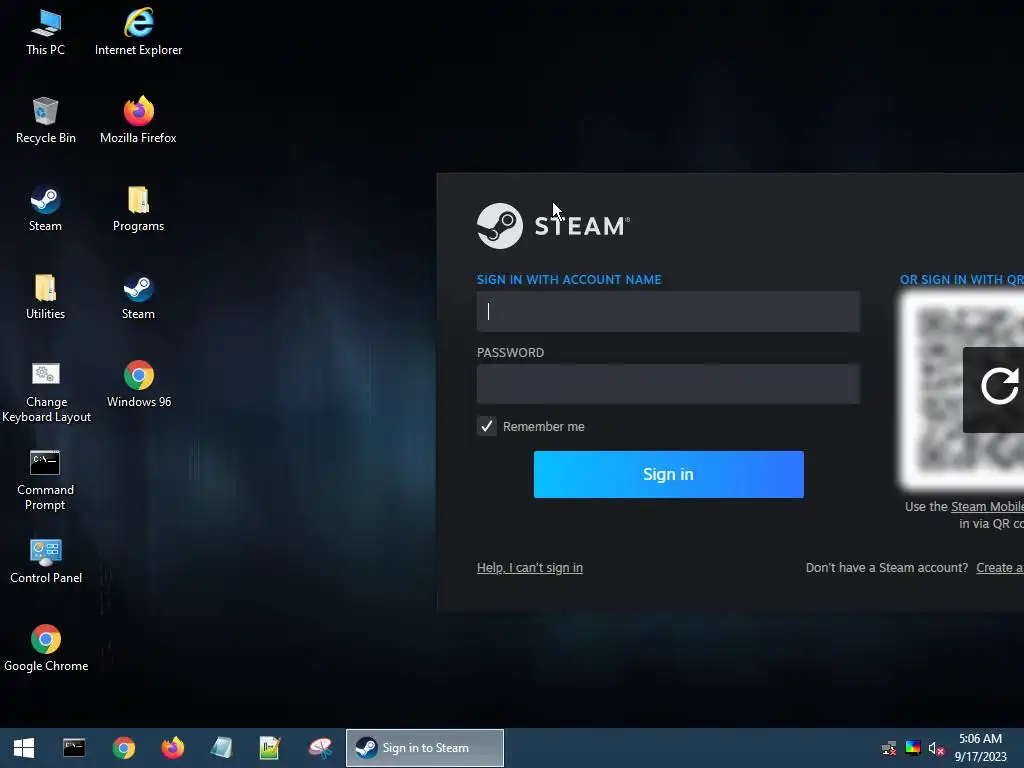Open the Utilities folder on desktop
This screenshot has width=1024, height=768.
click(x=46, y=296)
